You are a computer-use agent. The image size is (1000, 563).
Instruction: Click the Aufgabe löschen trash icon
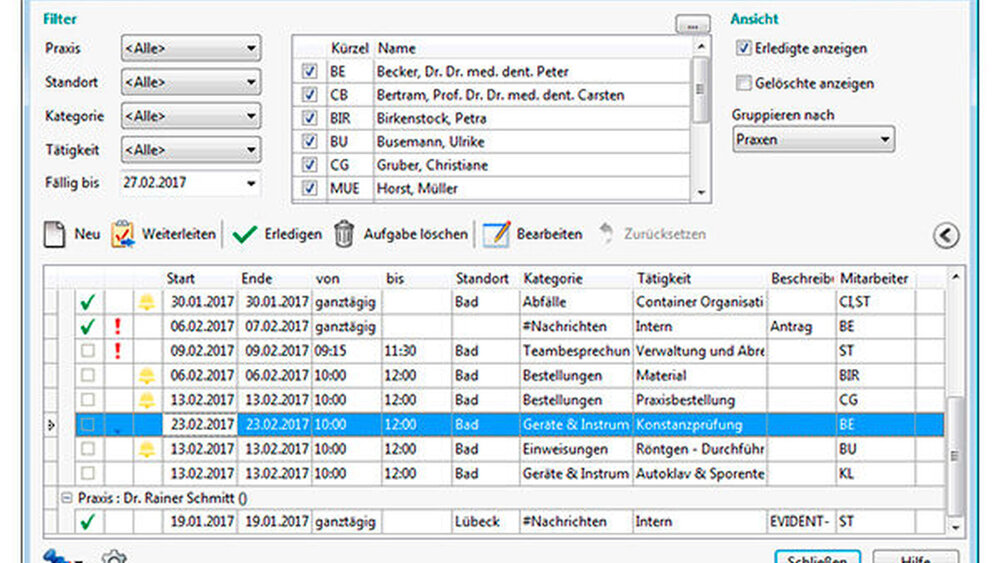(344, 234)
